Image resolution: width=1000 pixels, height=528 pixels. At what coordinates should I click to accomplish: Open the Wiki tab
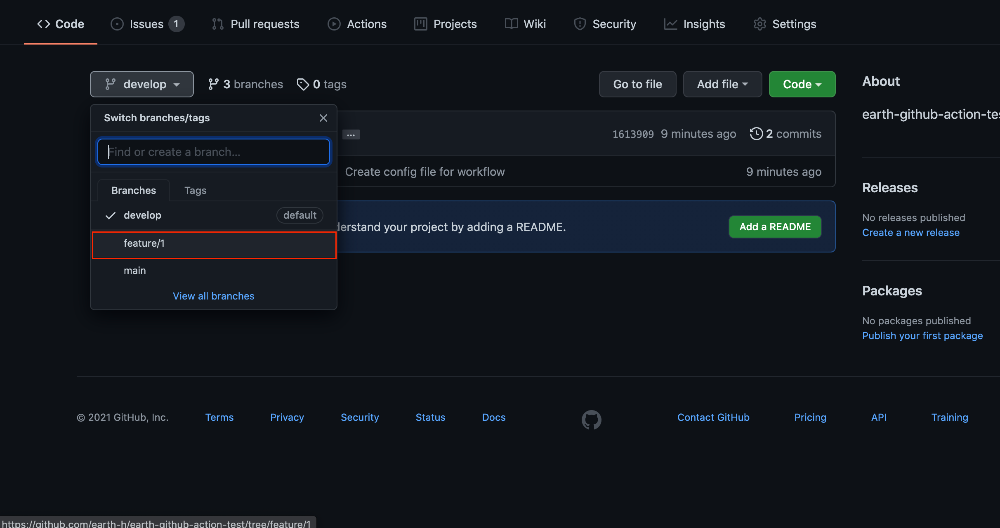click(x=526, y=24)
